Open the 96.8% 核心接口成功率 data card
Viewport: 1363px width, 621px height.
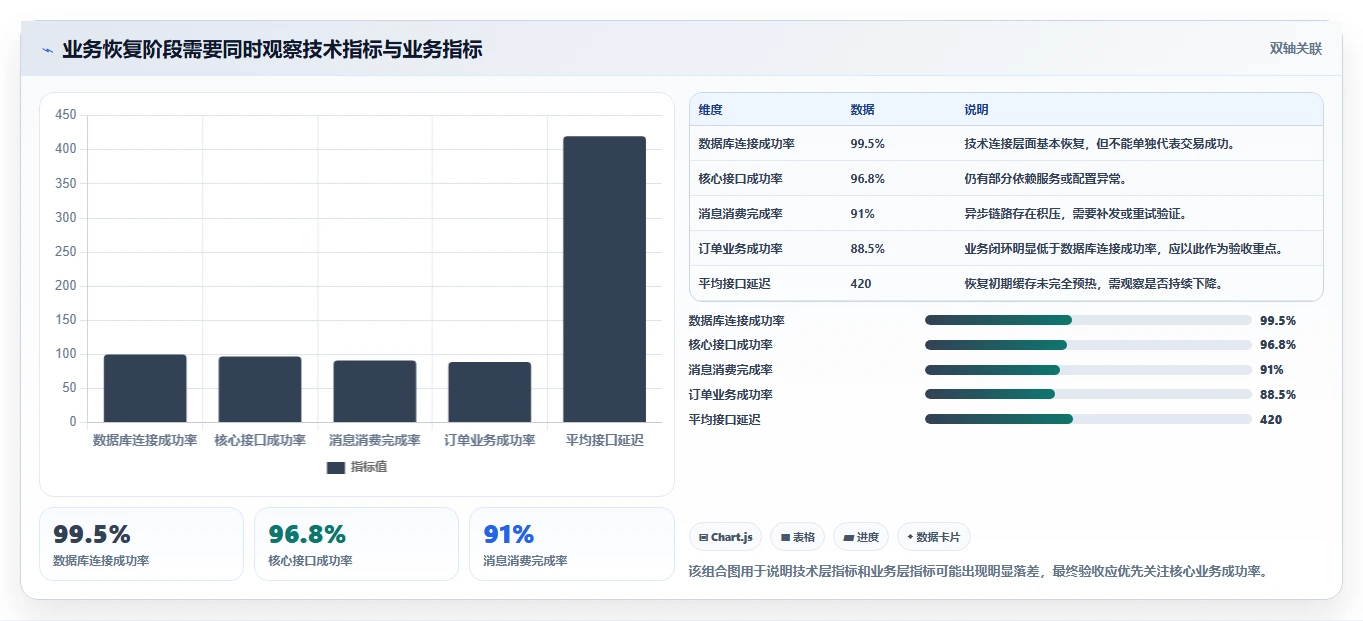pyautogui.click(x=356, y=544)
